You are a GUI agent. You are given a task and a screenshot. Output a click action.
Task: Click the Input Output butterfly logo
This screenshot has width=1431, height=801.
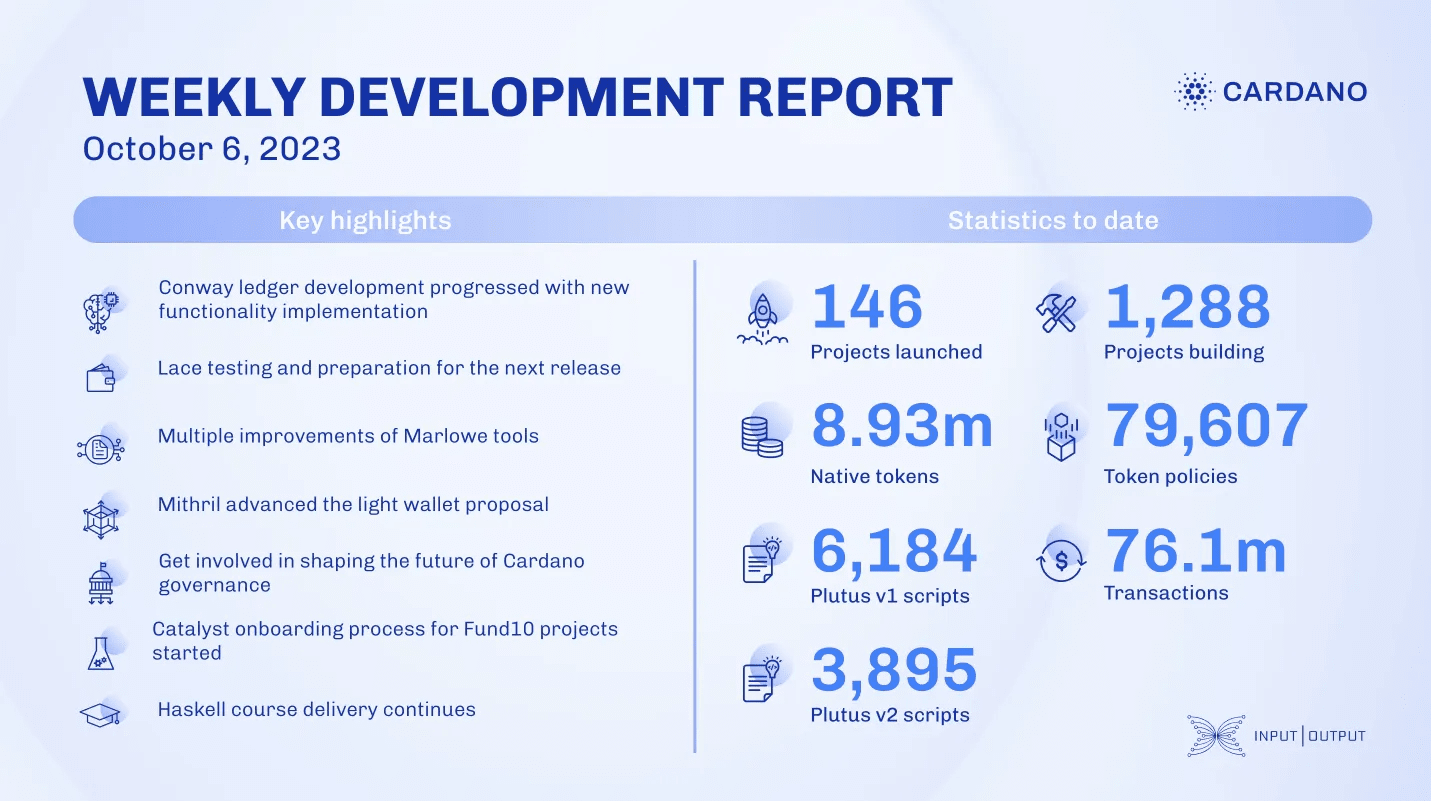[1216, 736]
